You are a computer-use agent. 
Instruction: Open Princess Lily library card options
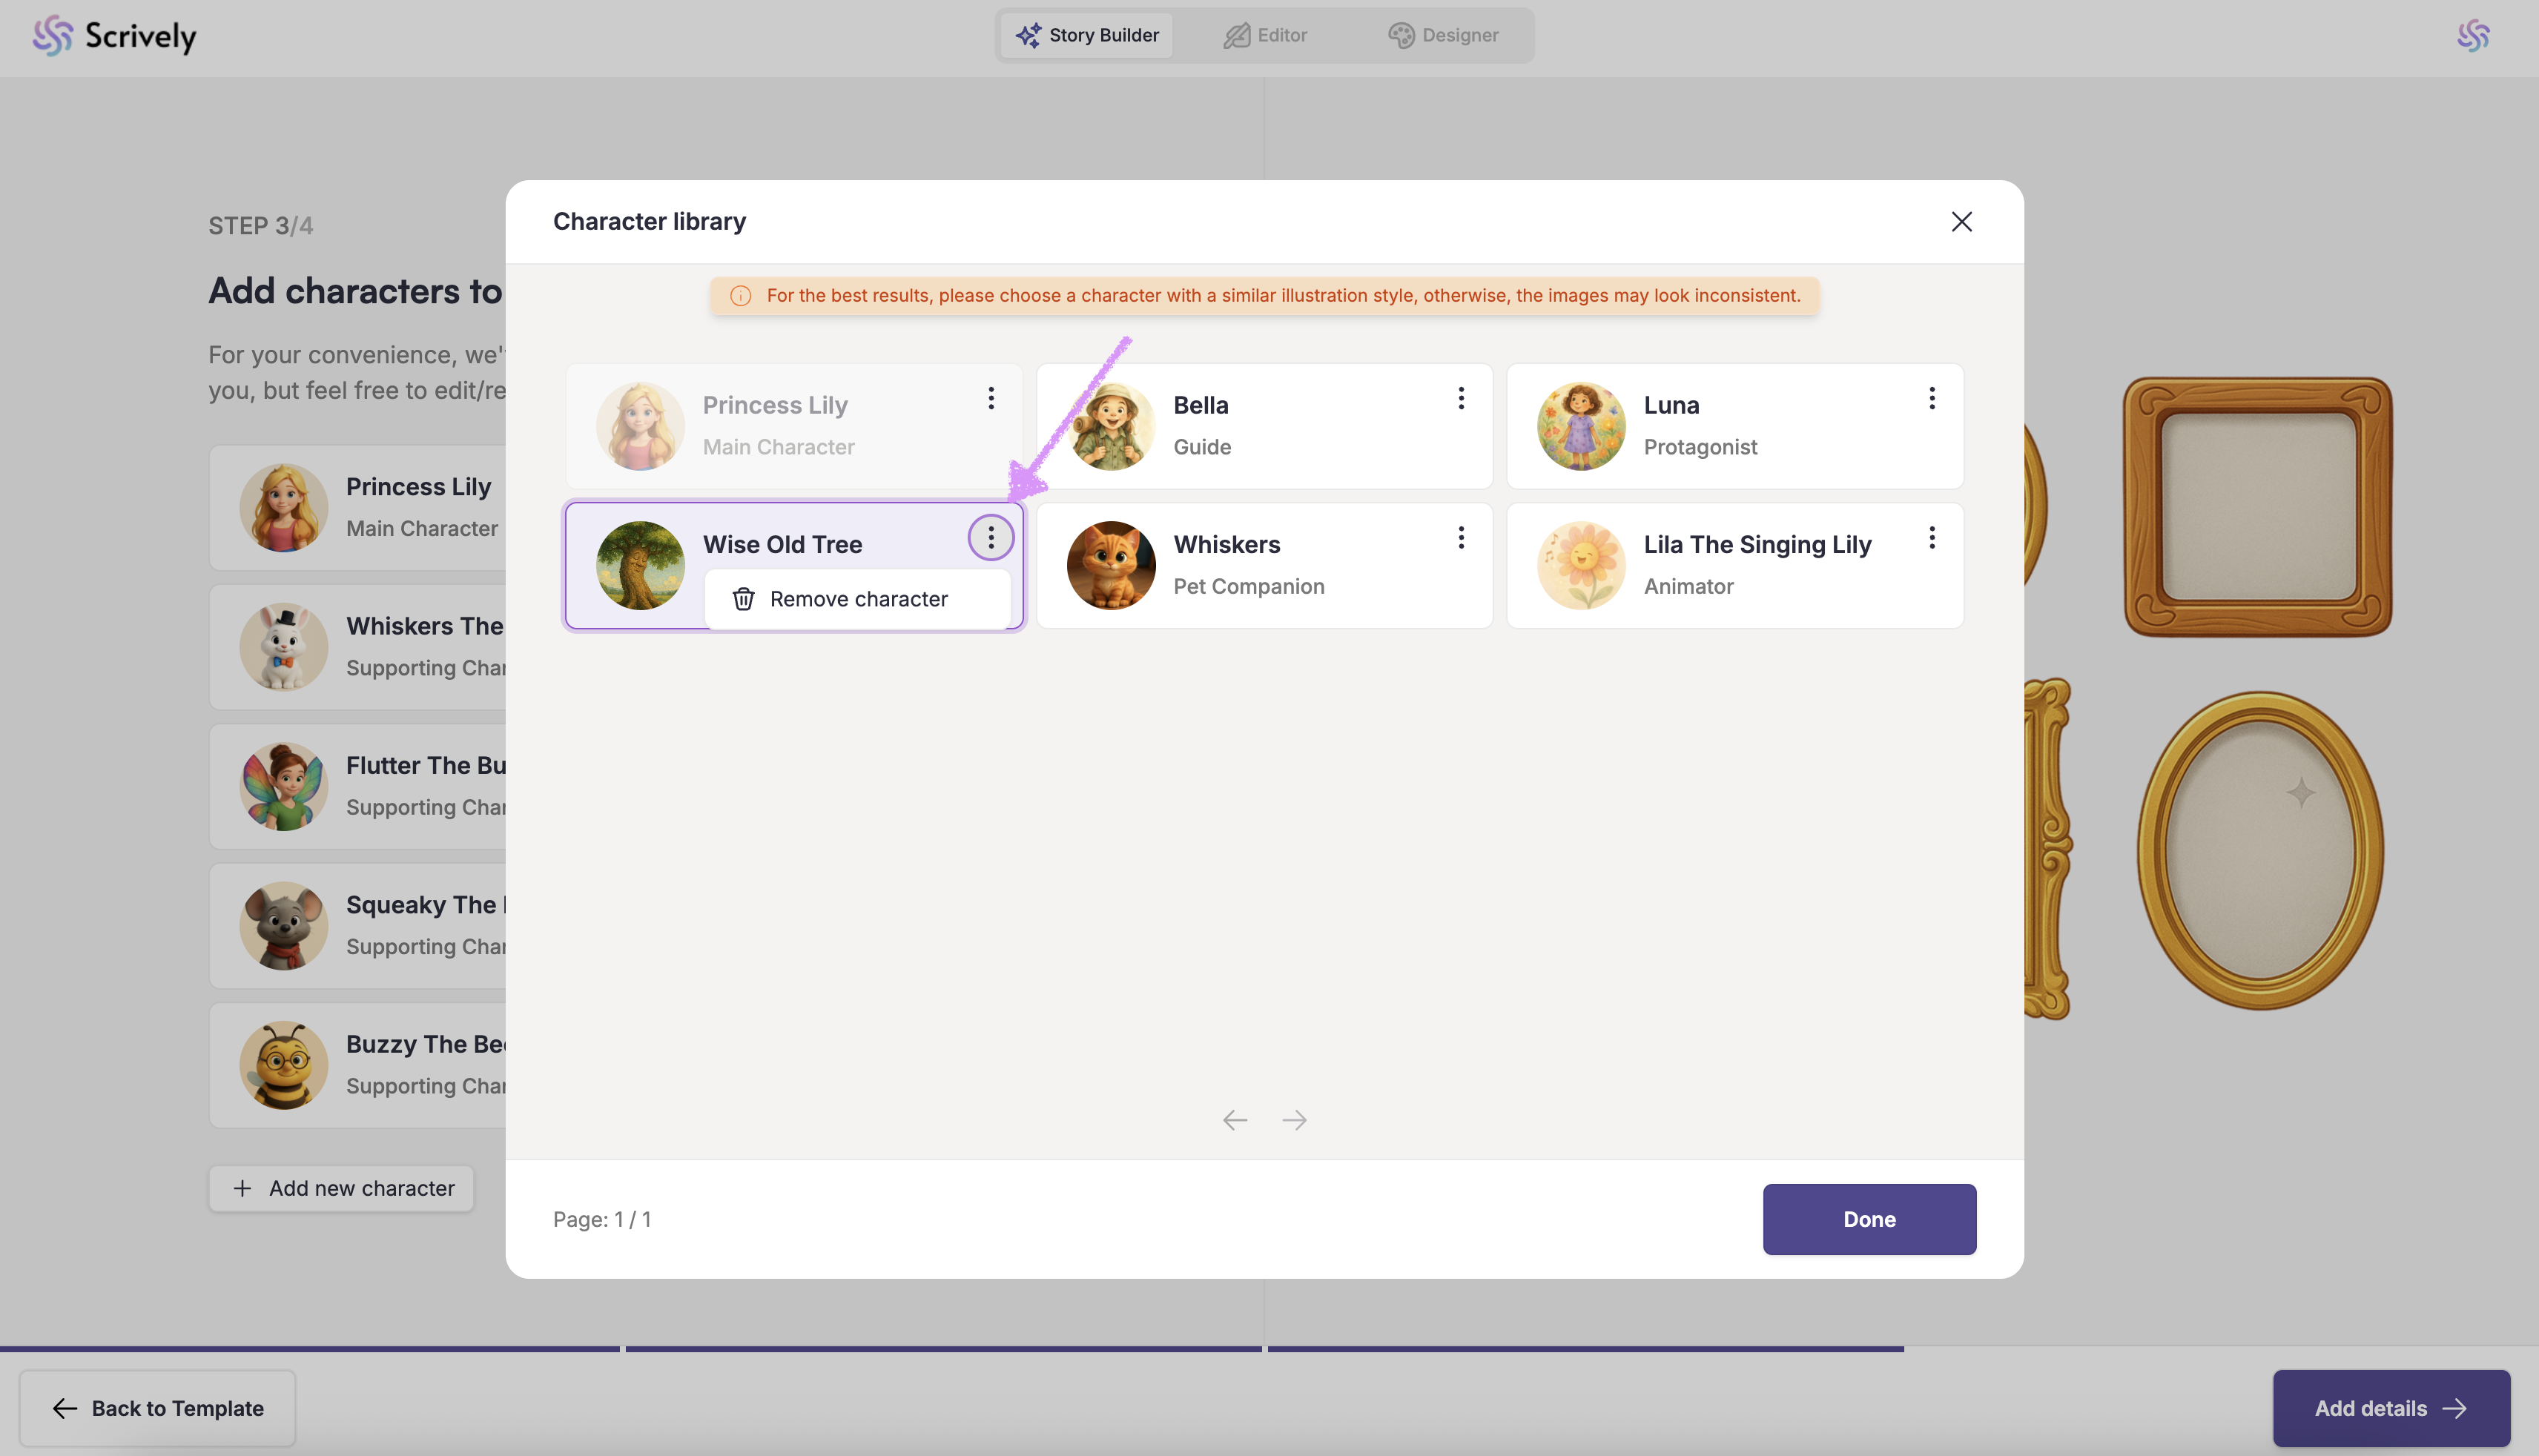pyautogui.click(x=990, y=399)
